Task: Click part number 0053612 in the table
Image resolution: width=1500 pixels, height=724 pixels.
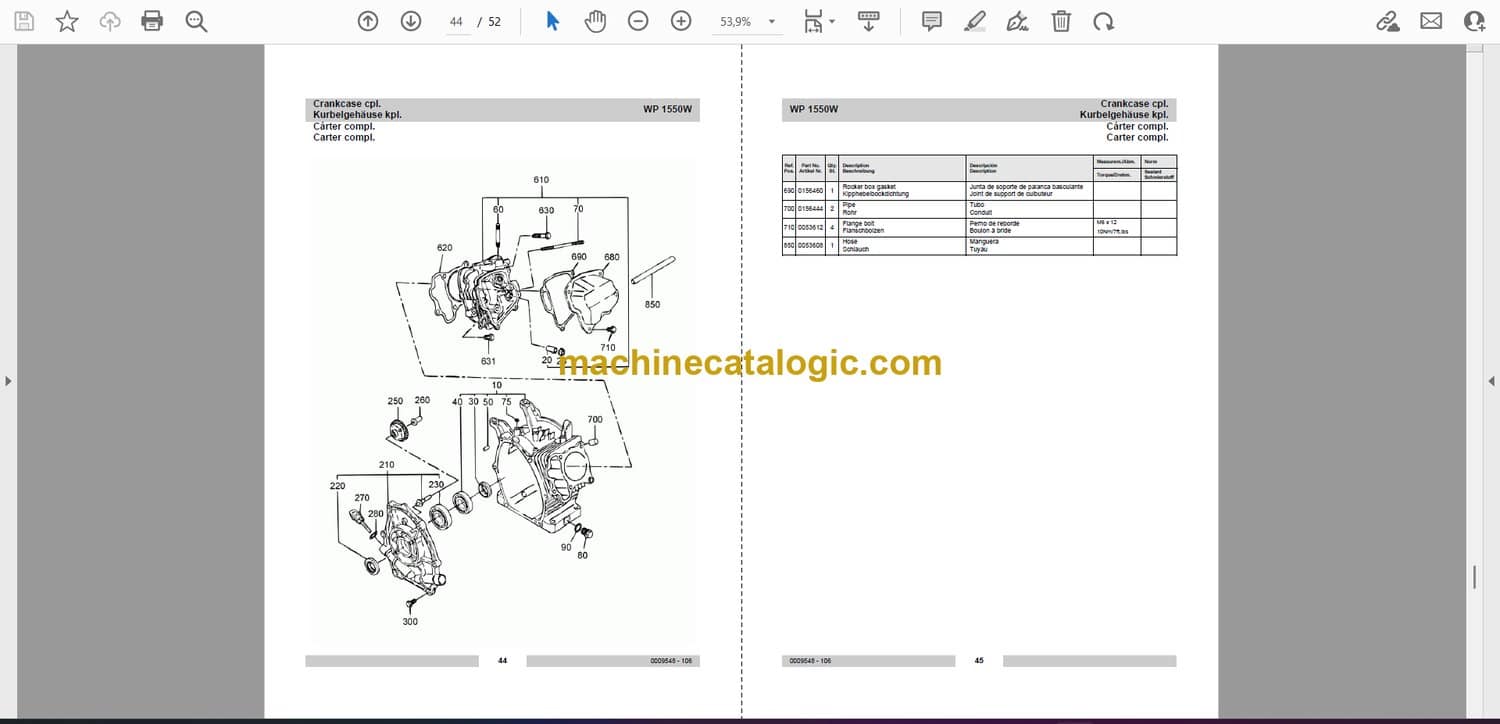Action: 810,227
